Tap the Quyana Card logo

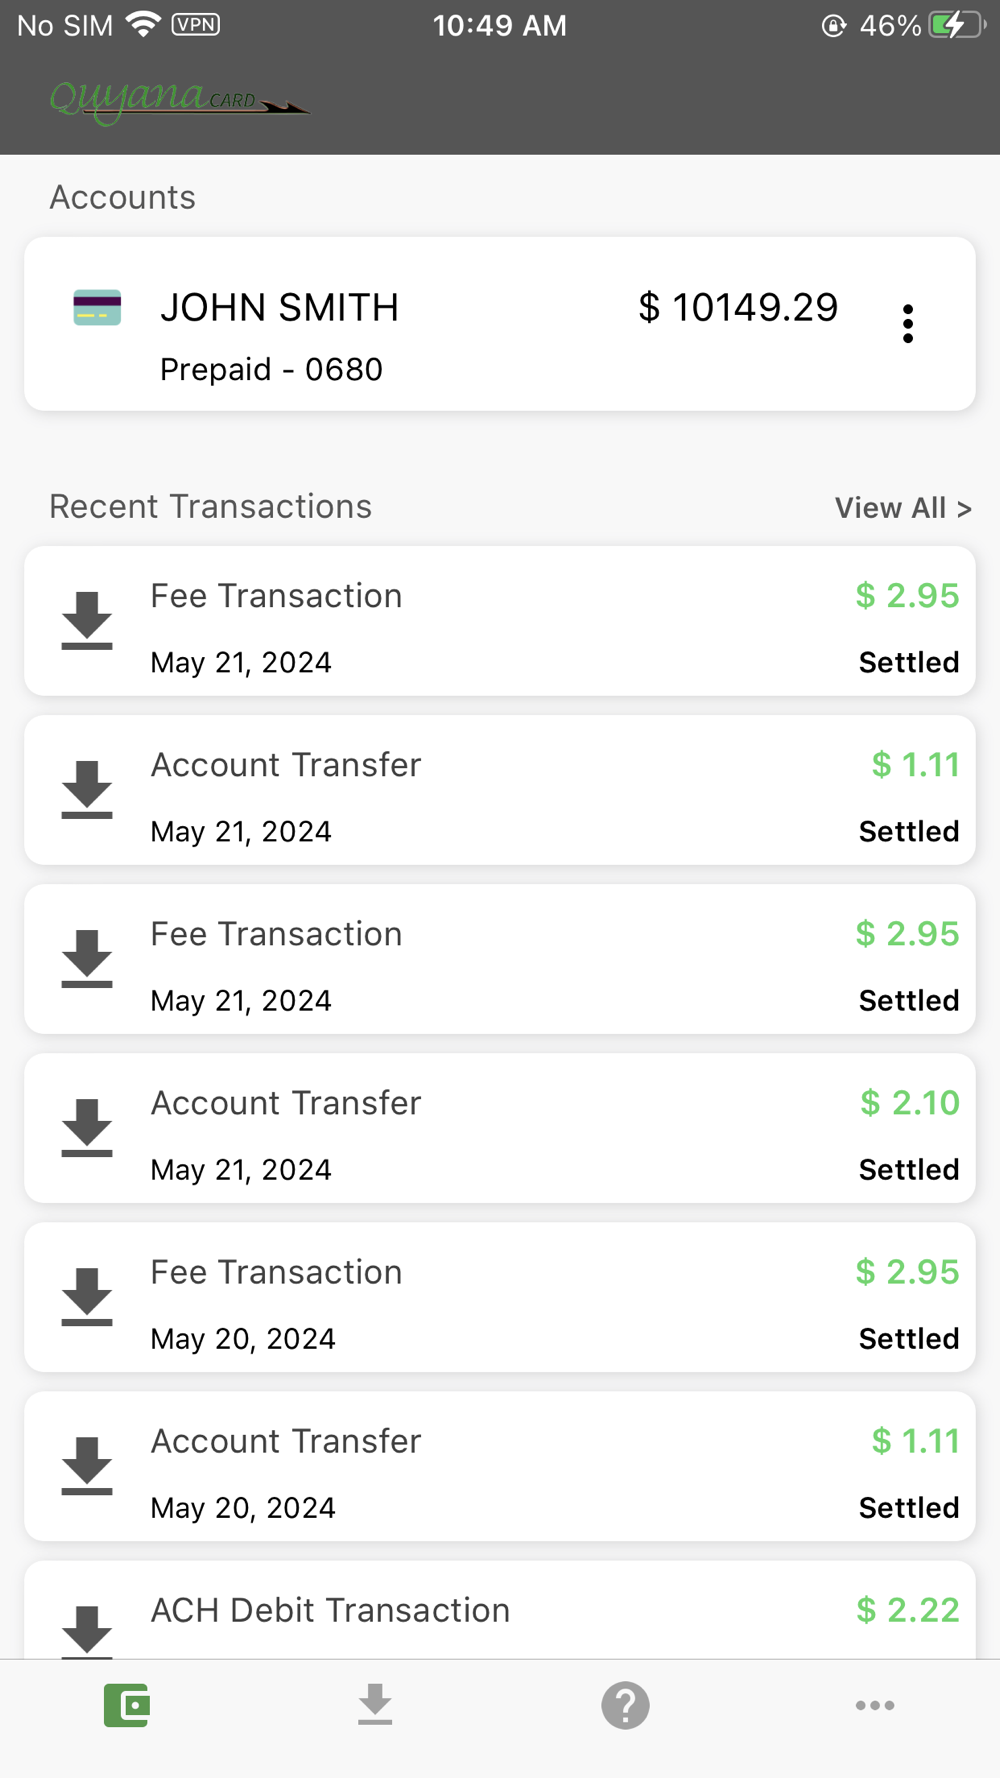[x=178, y=101]
